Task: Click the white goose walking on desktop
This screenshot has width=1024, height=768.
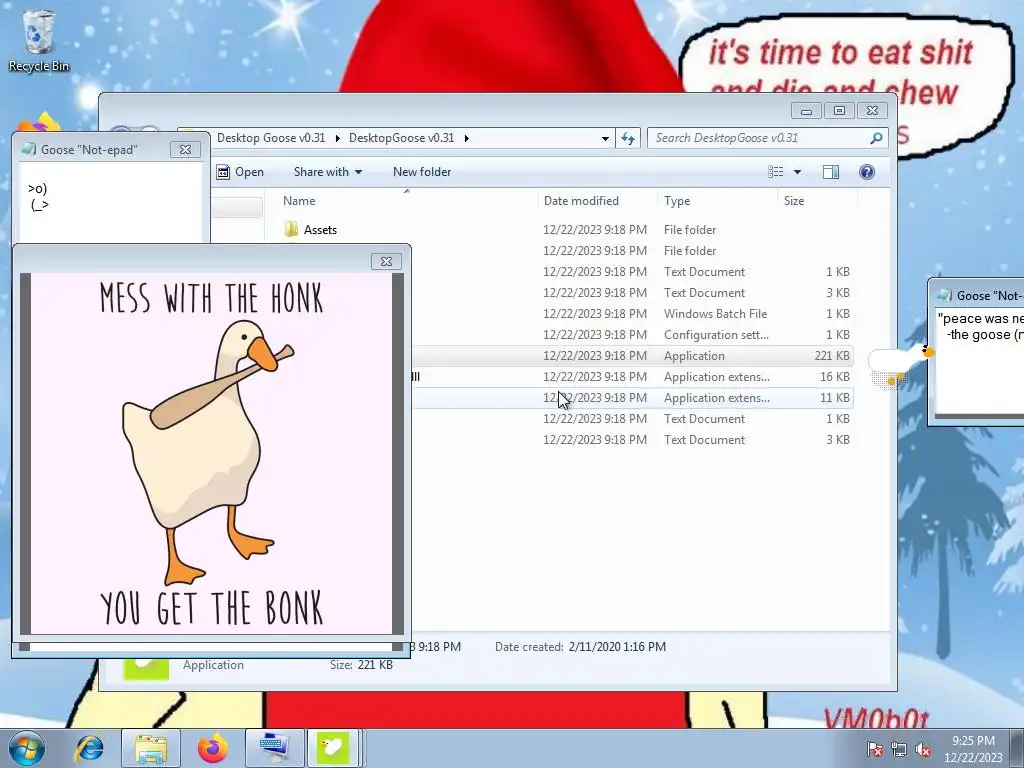Action: pyautogui.click(x=901, y=364)
